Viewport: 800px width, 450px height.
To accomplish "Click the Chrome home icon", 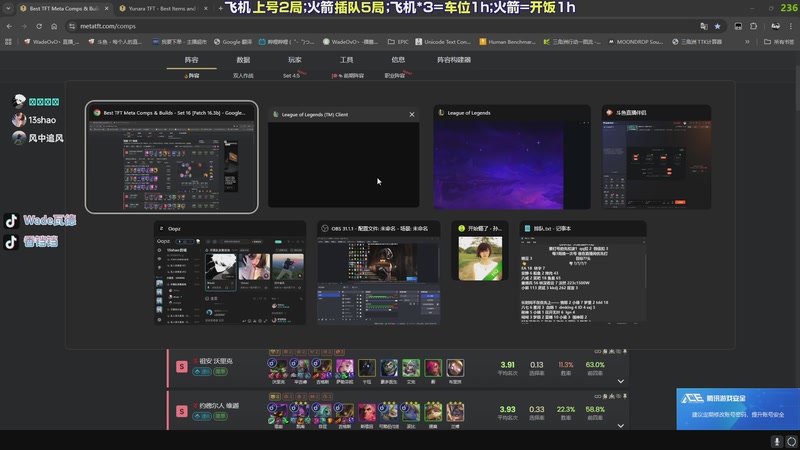I will click(54, 26).
